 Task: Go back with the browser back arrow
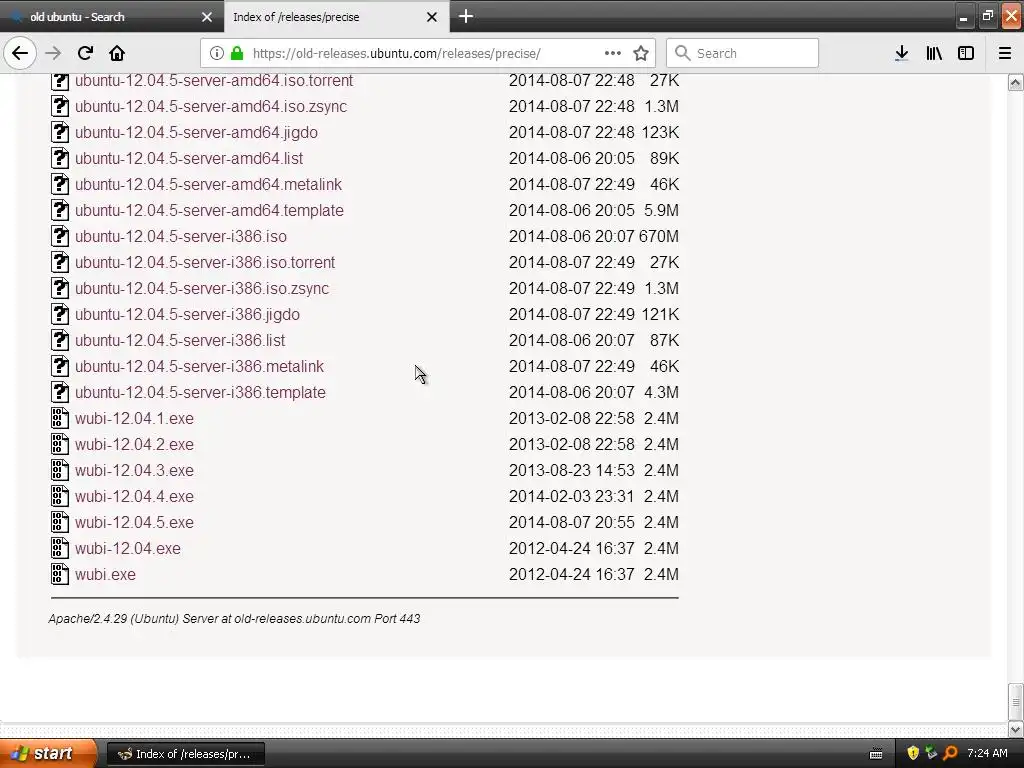(20, 54)
